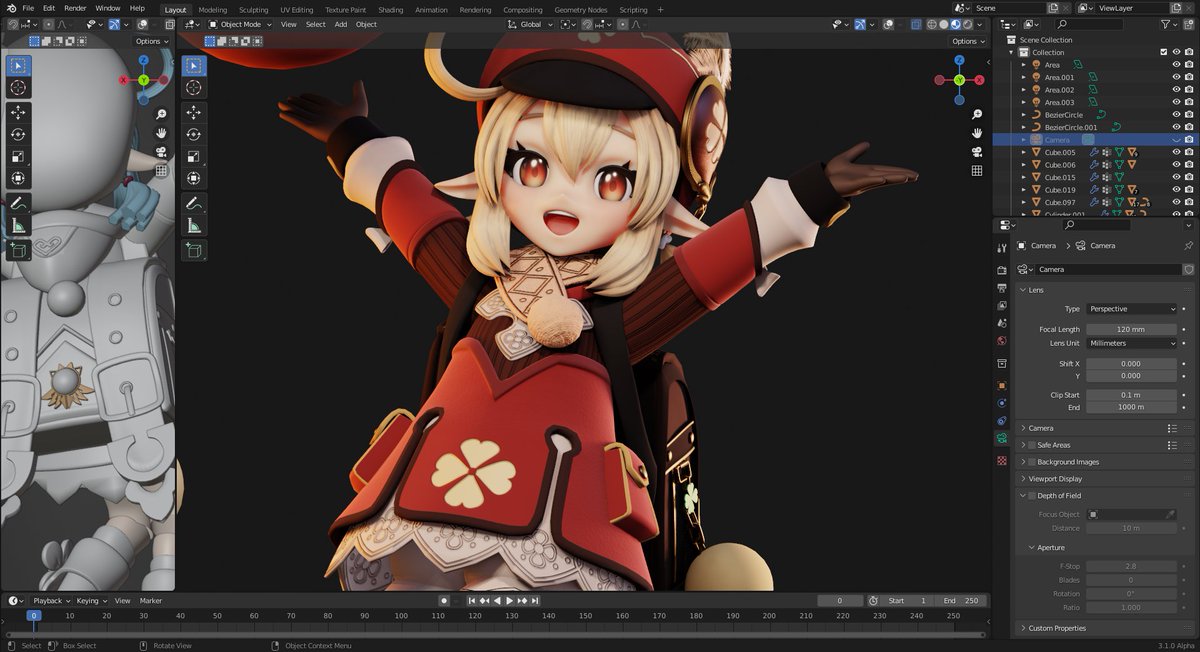1200x652 pixels.
Task: Hide Area.001 light in viewport
Action: tap(1176, 77)
